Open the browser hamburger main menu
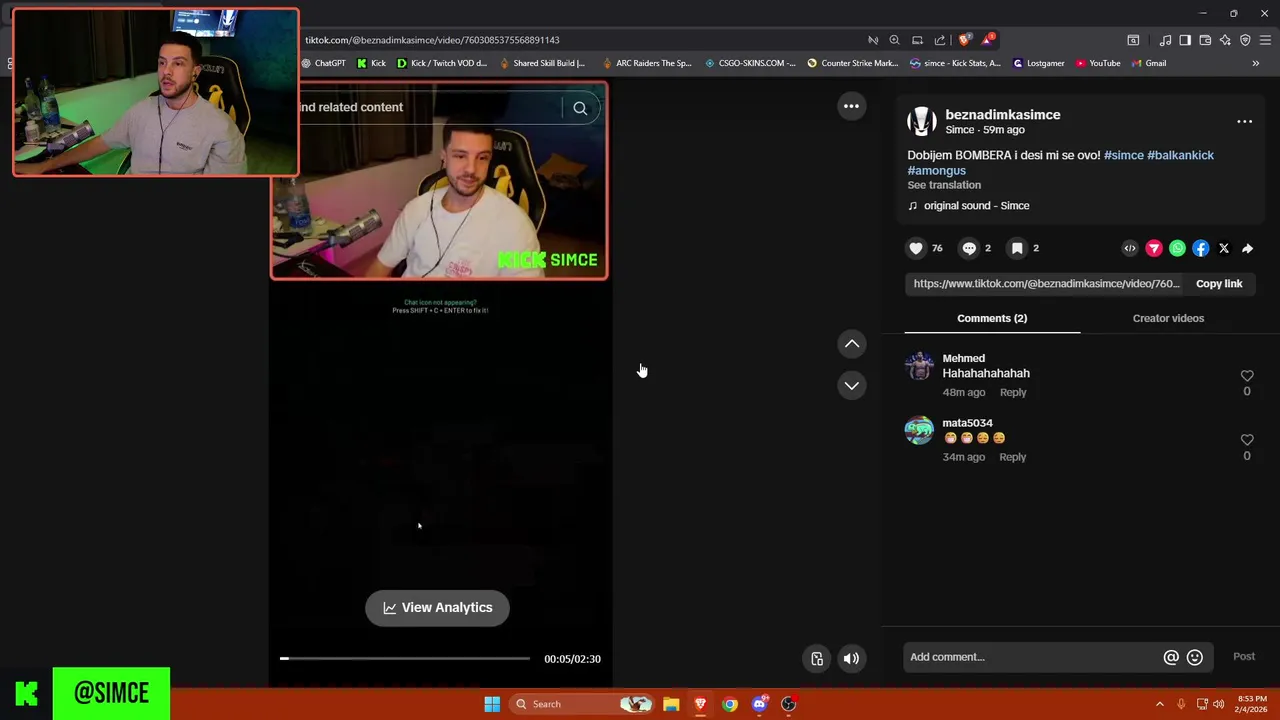The height and width of the screenshot is (720, 1280). click(1265, 40)
